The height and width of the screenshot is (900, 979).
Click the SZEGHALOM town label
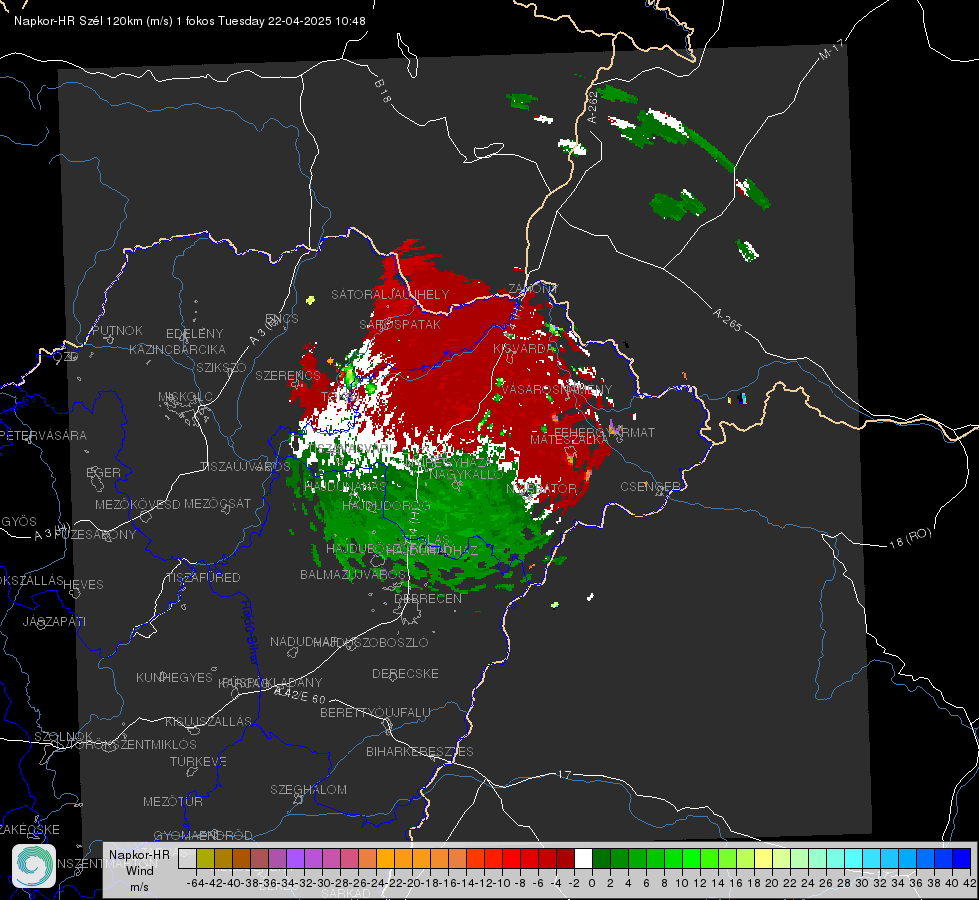pos(308,790)
